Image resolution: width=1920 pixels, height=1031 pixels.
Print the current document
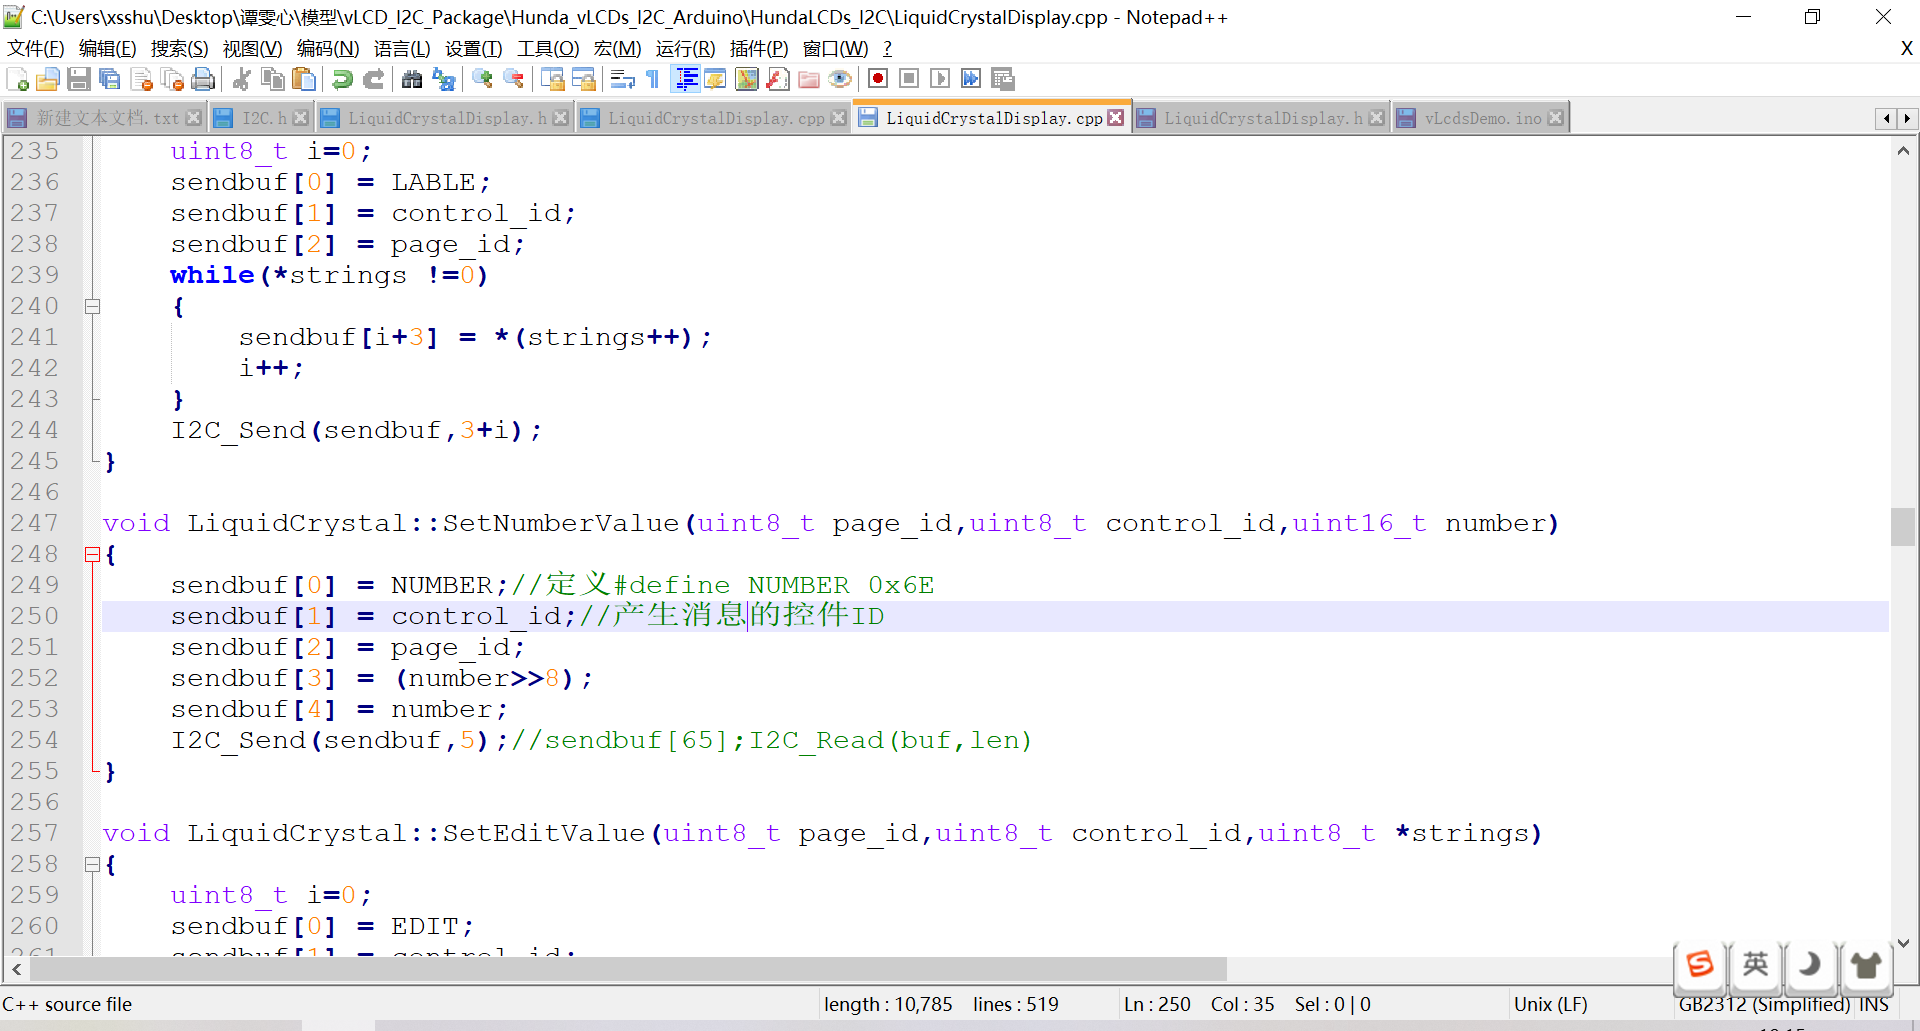pos(203,79)
